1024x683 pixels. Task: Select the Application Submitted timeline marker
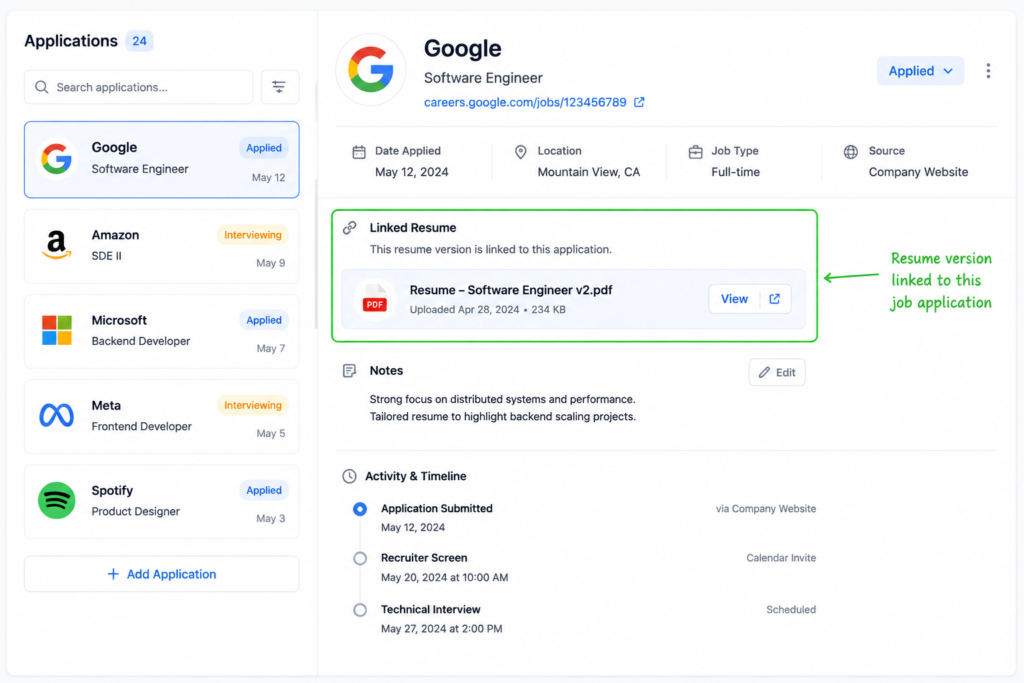[x=360, y=509]
